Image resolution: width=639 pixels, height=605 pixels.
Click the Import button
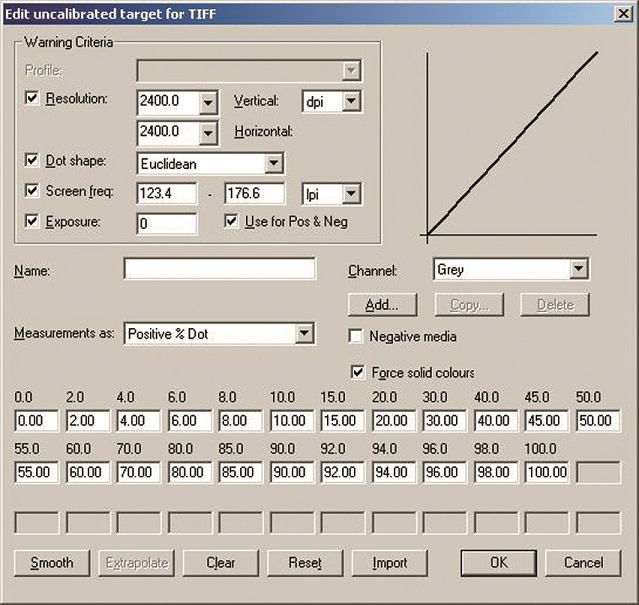coord(389,562)
